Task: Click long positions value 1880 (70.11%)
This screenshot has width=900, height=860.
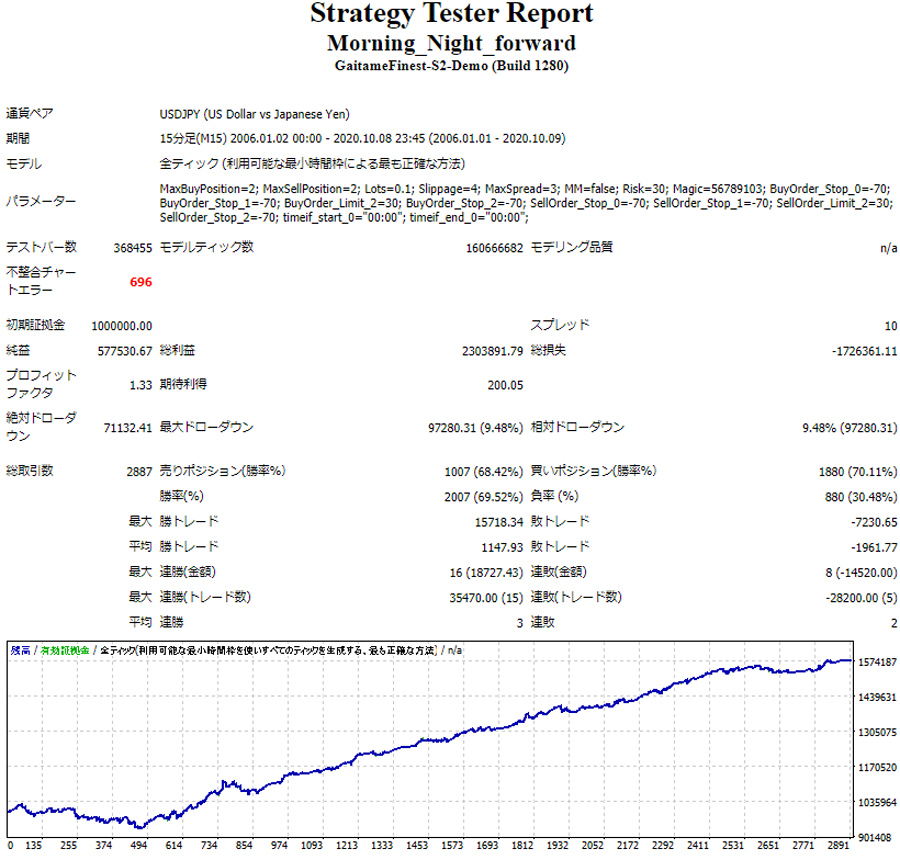Action: pyautogui.click(x=858, y=472)
